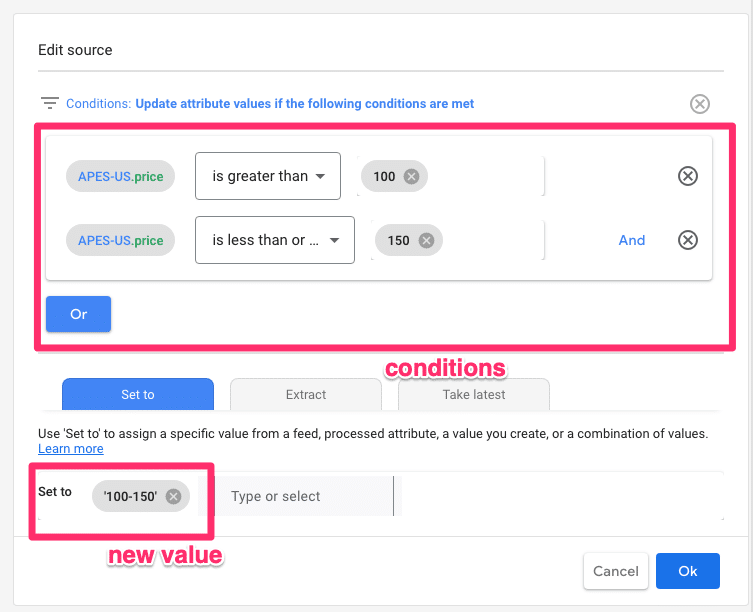Remove all conditions with top-right X icon
753x612 pixels.
click(700, 104)
